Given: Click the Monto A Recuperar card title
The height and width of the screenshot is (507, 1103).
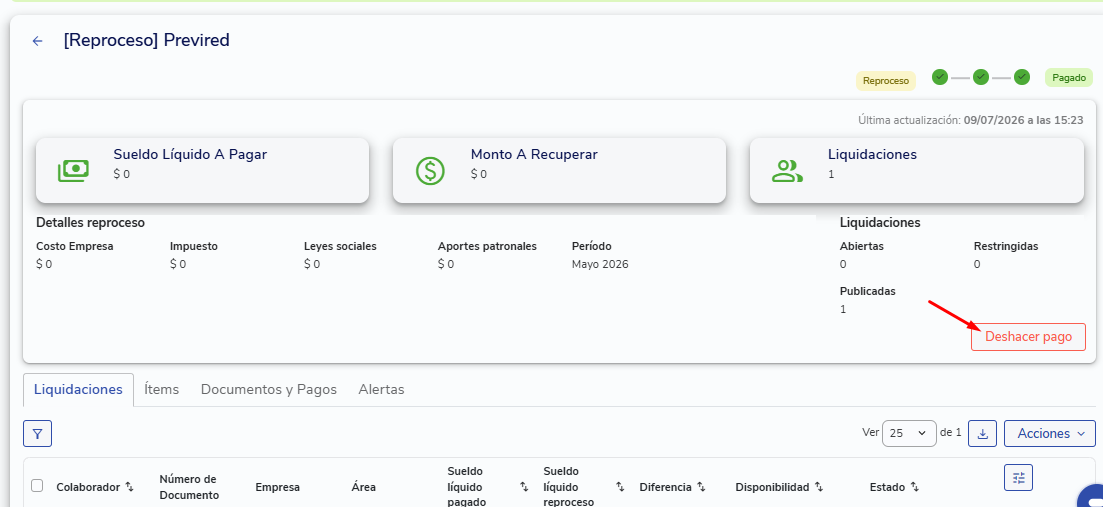Looking at the screenshot, I should pos(534,155).
